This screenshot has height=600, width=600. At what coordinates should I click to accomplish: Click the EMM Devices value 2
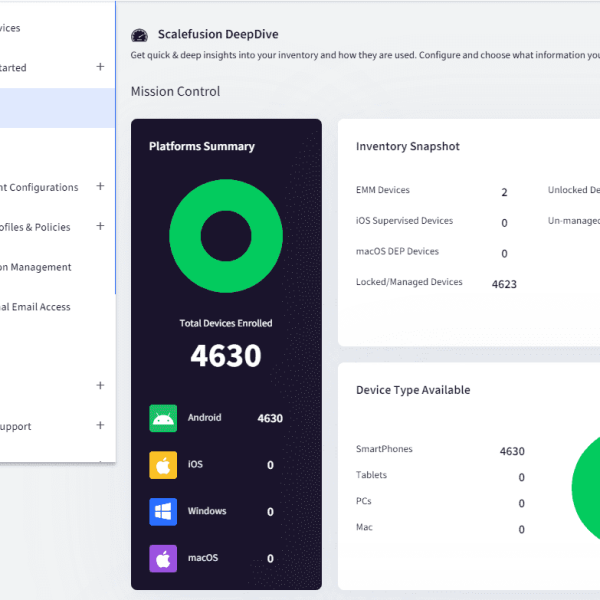click(504, 192)
